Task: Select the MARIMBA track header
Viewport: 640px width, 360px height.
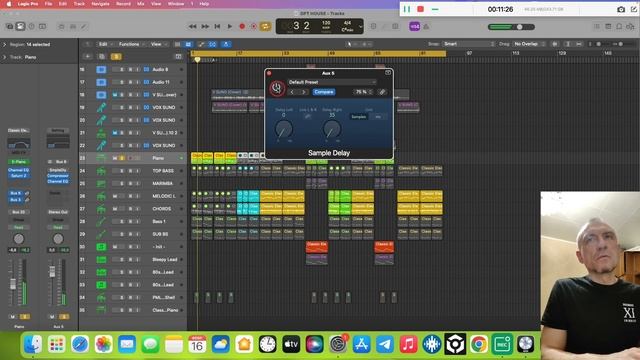Action: coord(133,183)
